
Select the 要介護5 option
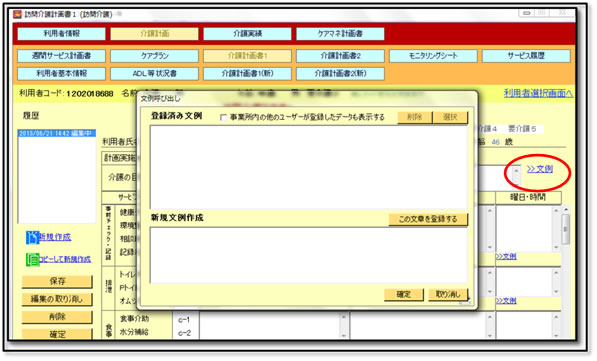coord(522,129)
